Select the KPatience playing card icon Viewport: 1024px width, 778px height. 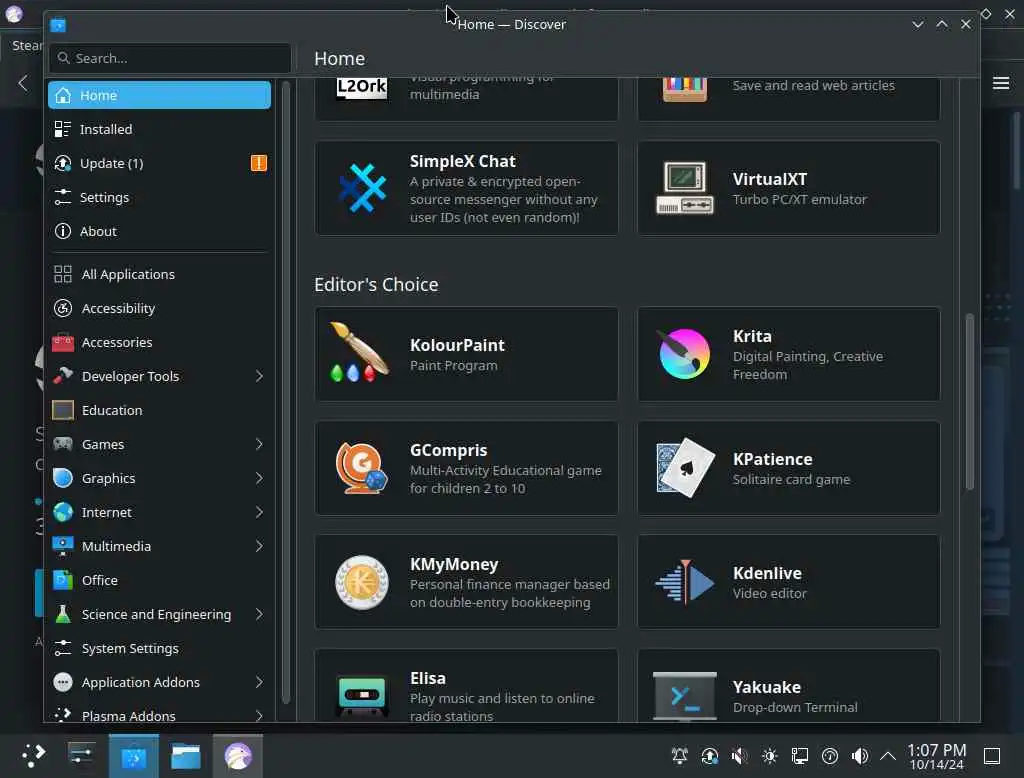coord(684,468)
